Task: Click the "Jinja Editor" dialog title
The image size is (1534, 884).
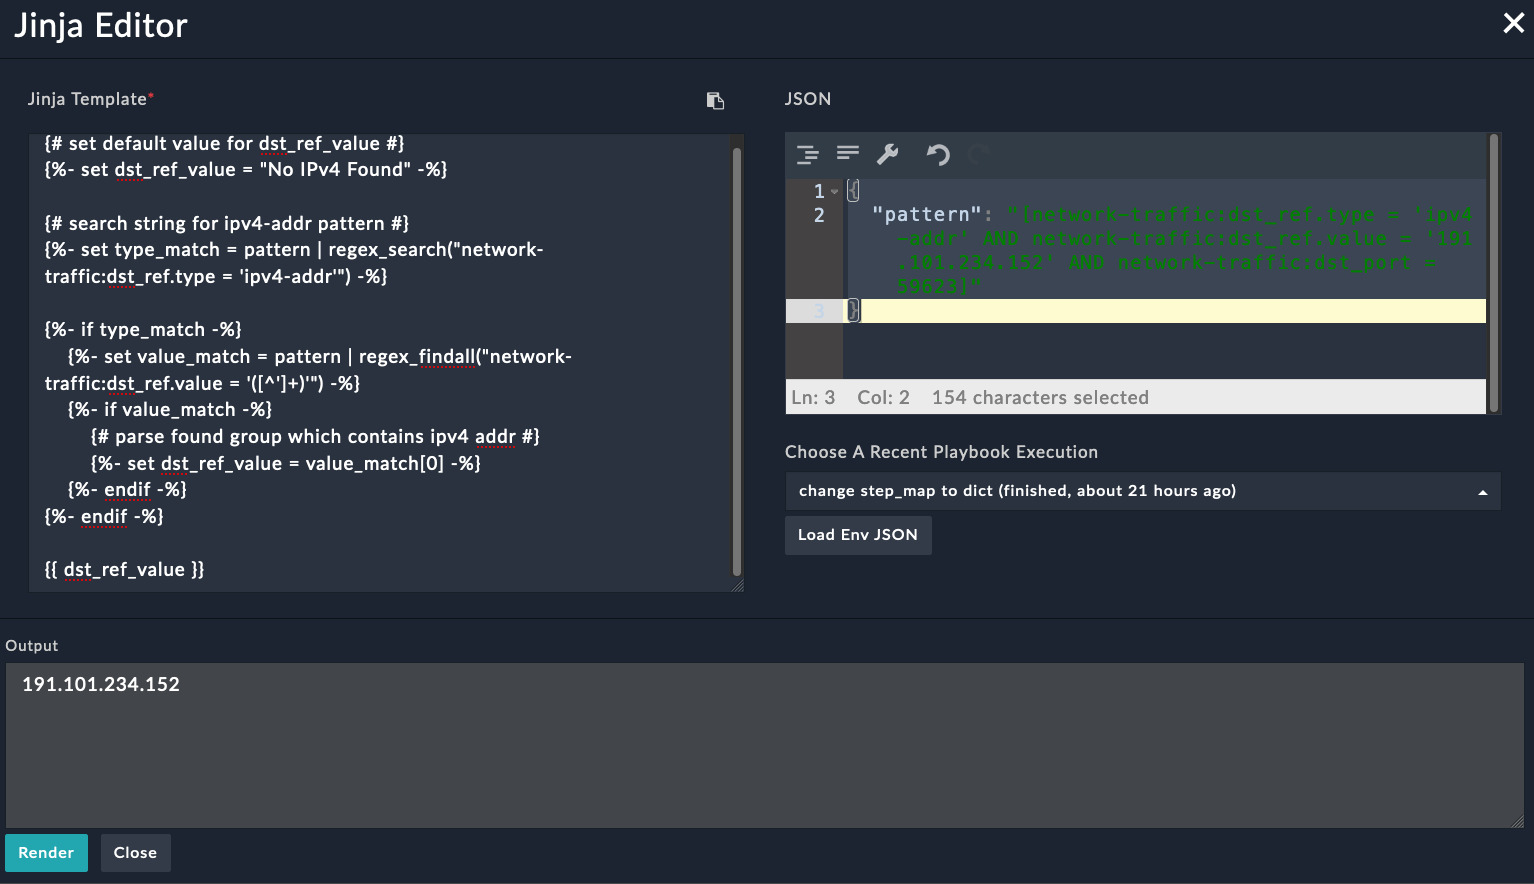Action: click(x=100, y=26)
